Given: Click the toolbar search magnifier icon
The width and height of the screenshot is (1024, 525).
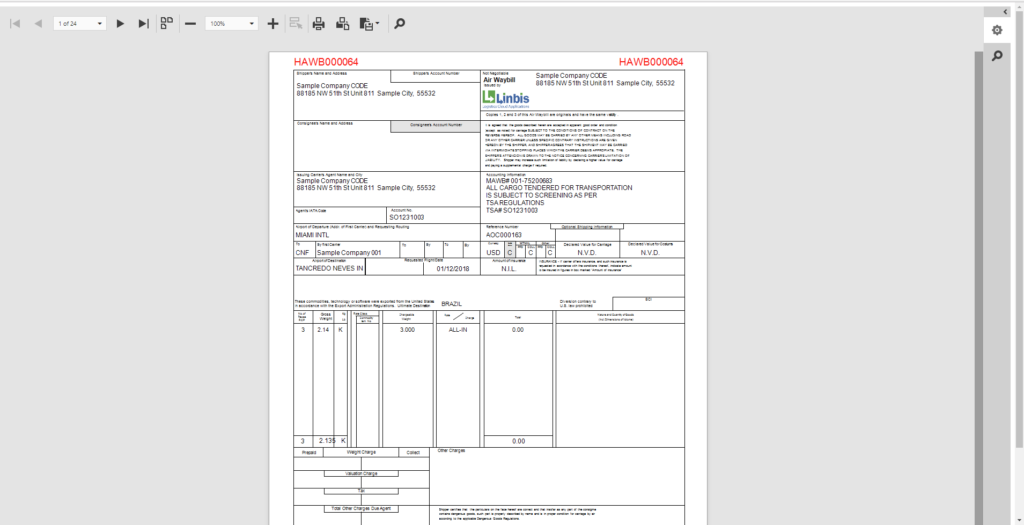Looking at the screenshot, I should (x=400, y=23).
